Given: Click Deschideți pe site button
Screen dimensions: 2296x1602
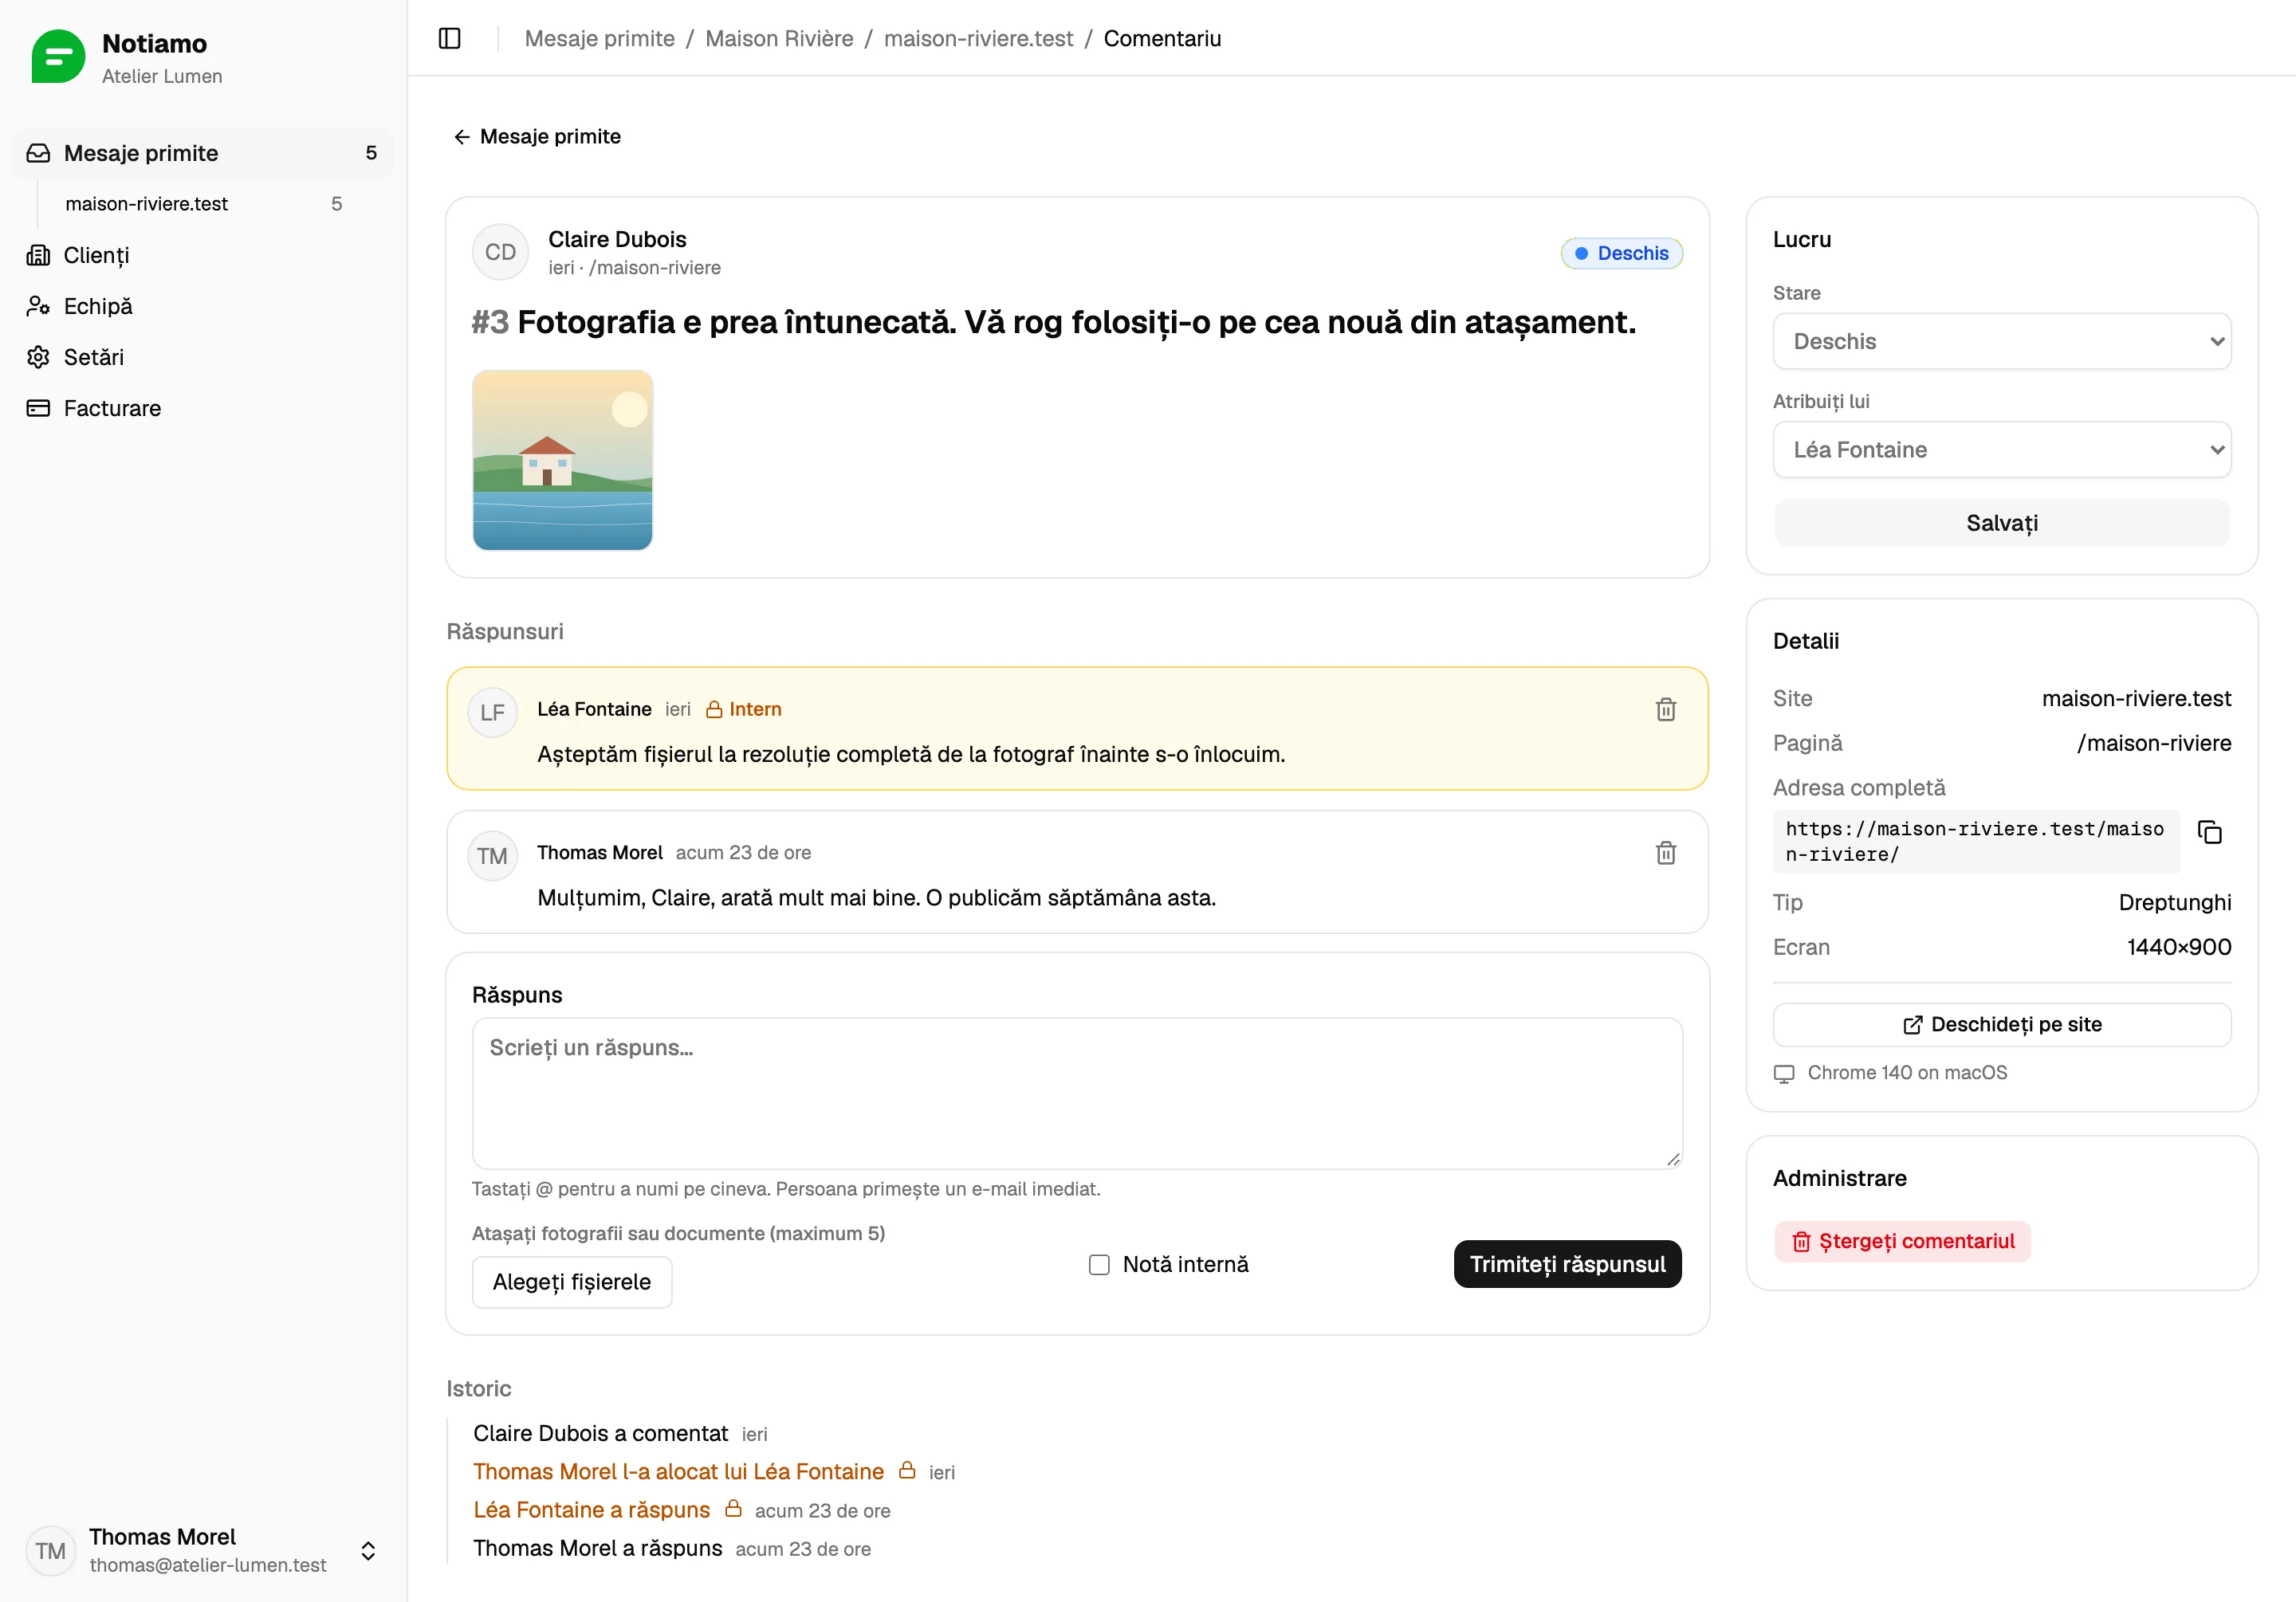Looking at the screenshot, I should point(2001,1024).
